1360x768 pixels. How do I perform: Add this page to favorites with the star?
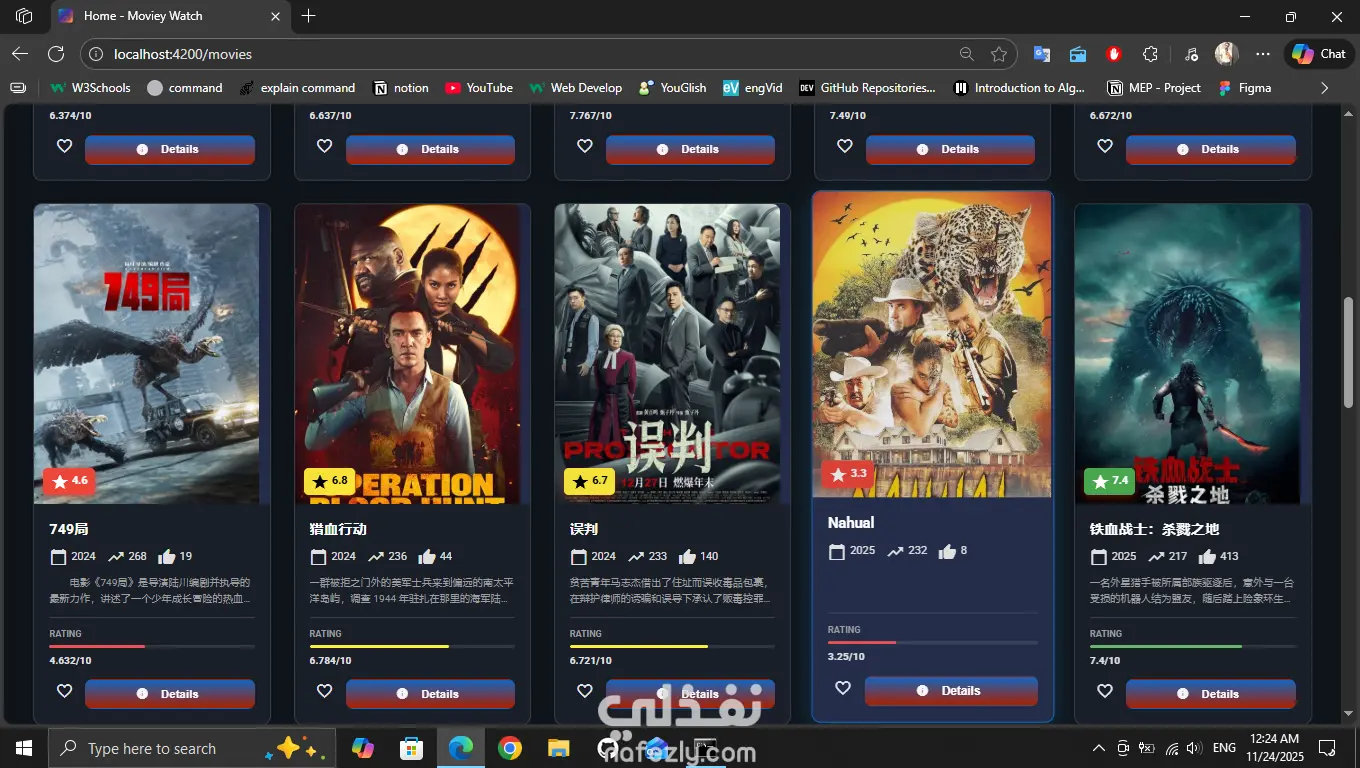[999, 54]
